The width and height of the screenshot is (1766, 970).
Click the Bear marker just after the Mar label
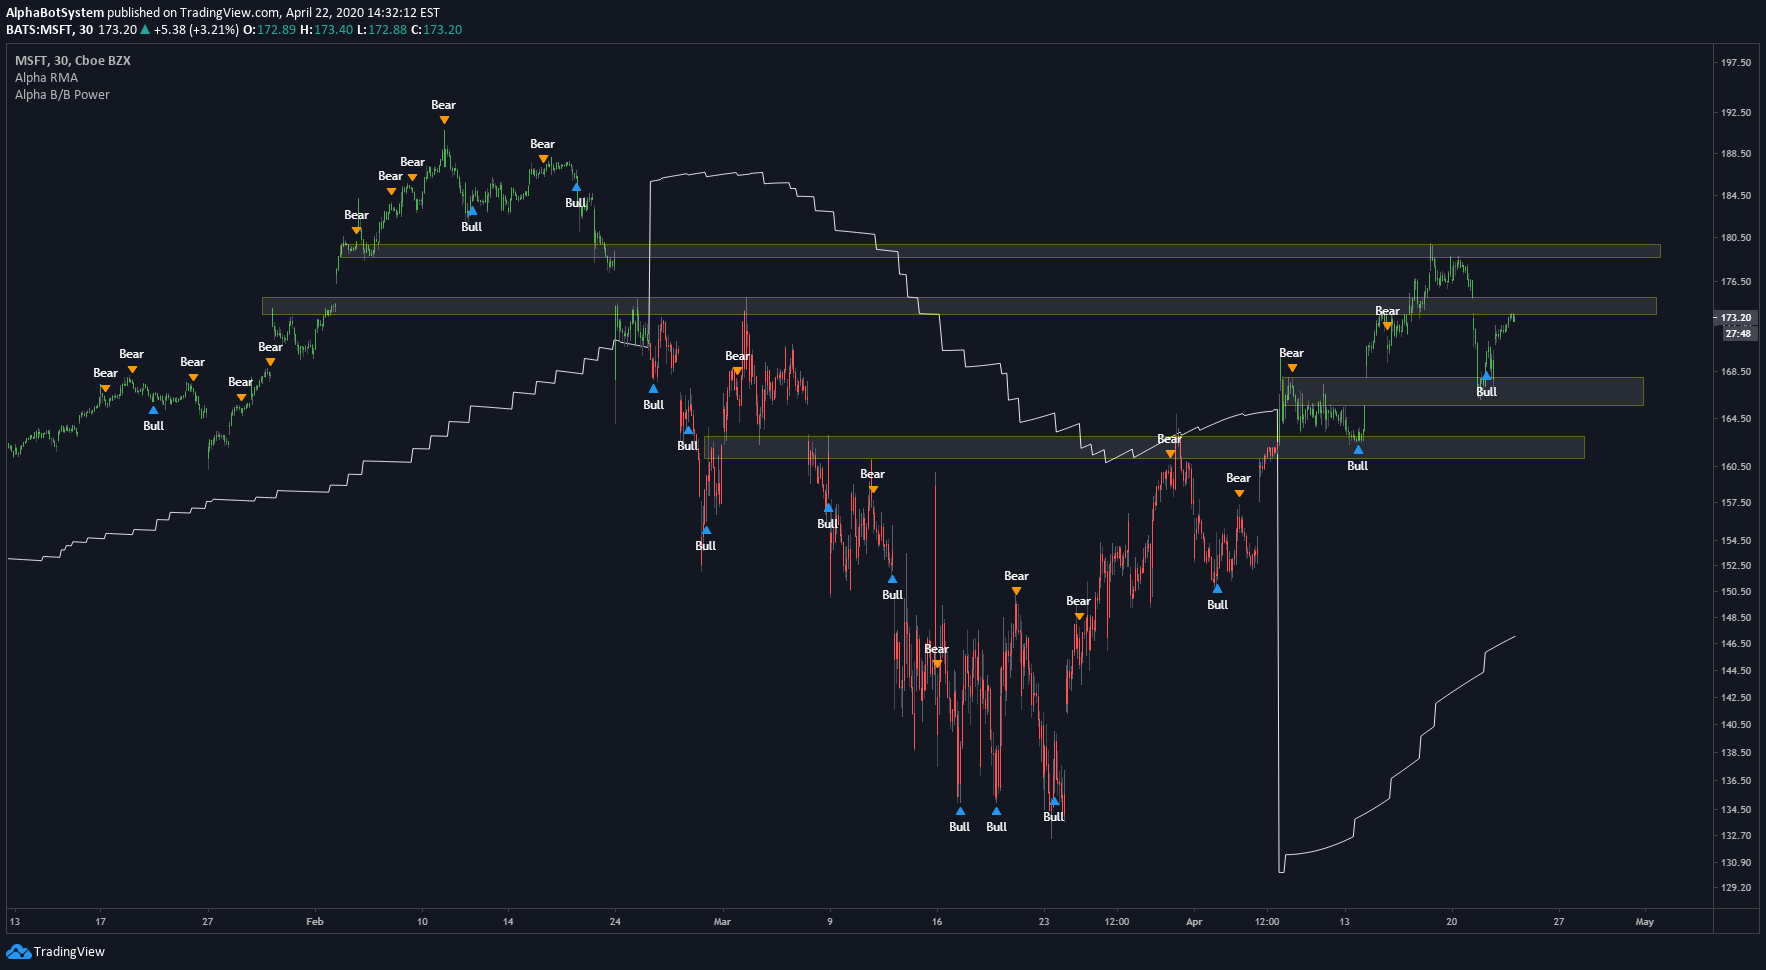point(737,371)
